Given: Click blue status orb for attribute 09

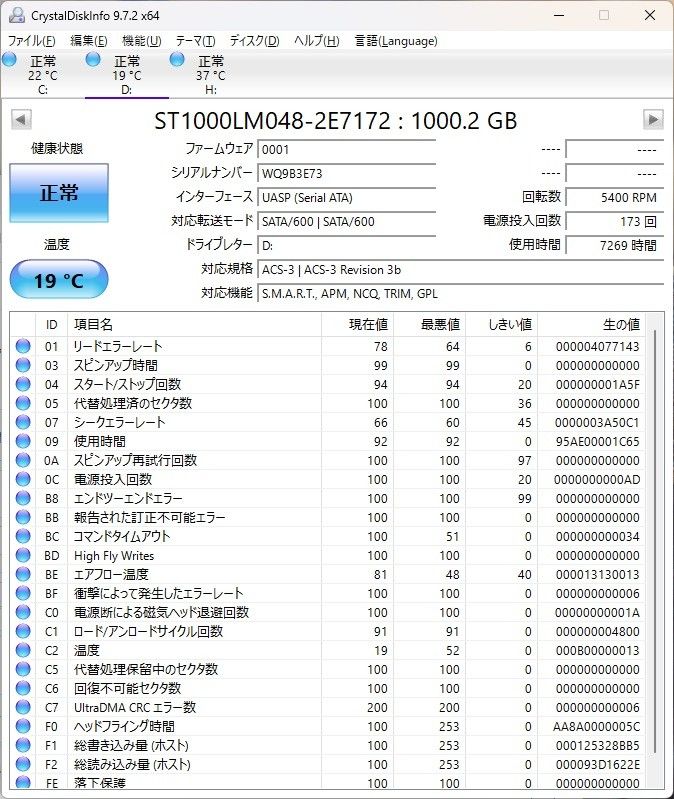Looking at the screenshot, I should click(23, 441).
